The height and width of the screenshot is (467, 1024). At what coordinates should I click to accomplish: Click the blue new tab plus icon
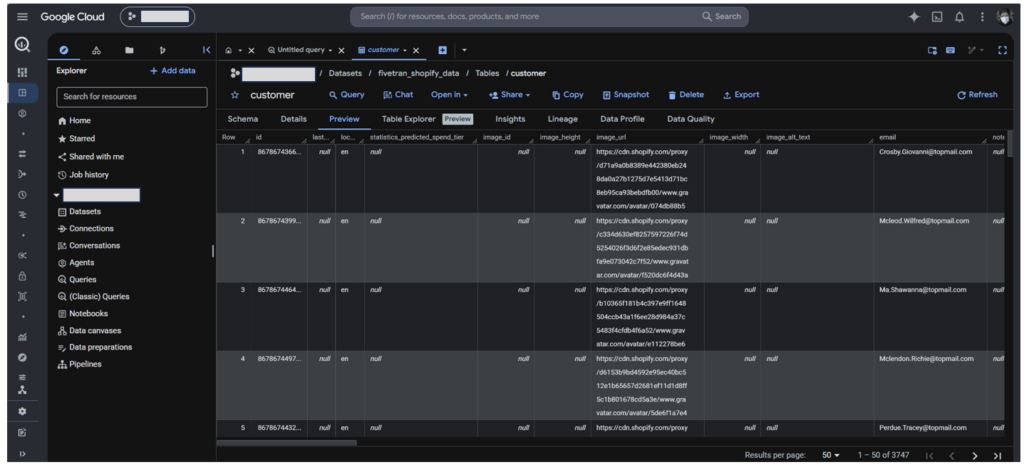click(x=442, y=50)
